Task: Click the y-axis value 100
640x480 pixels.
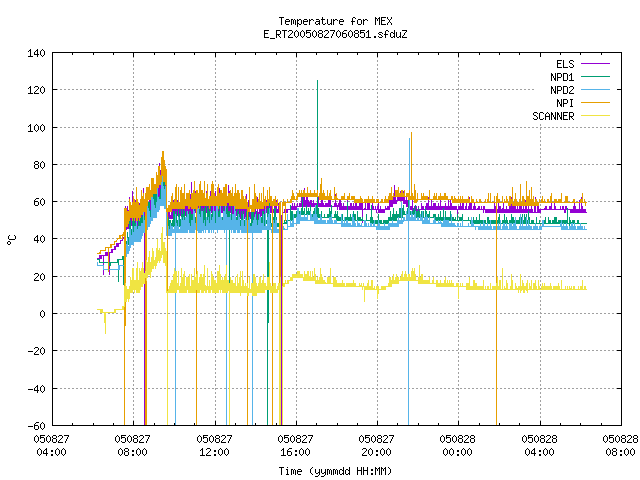Action: (x=36, y=128)
